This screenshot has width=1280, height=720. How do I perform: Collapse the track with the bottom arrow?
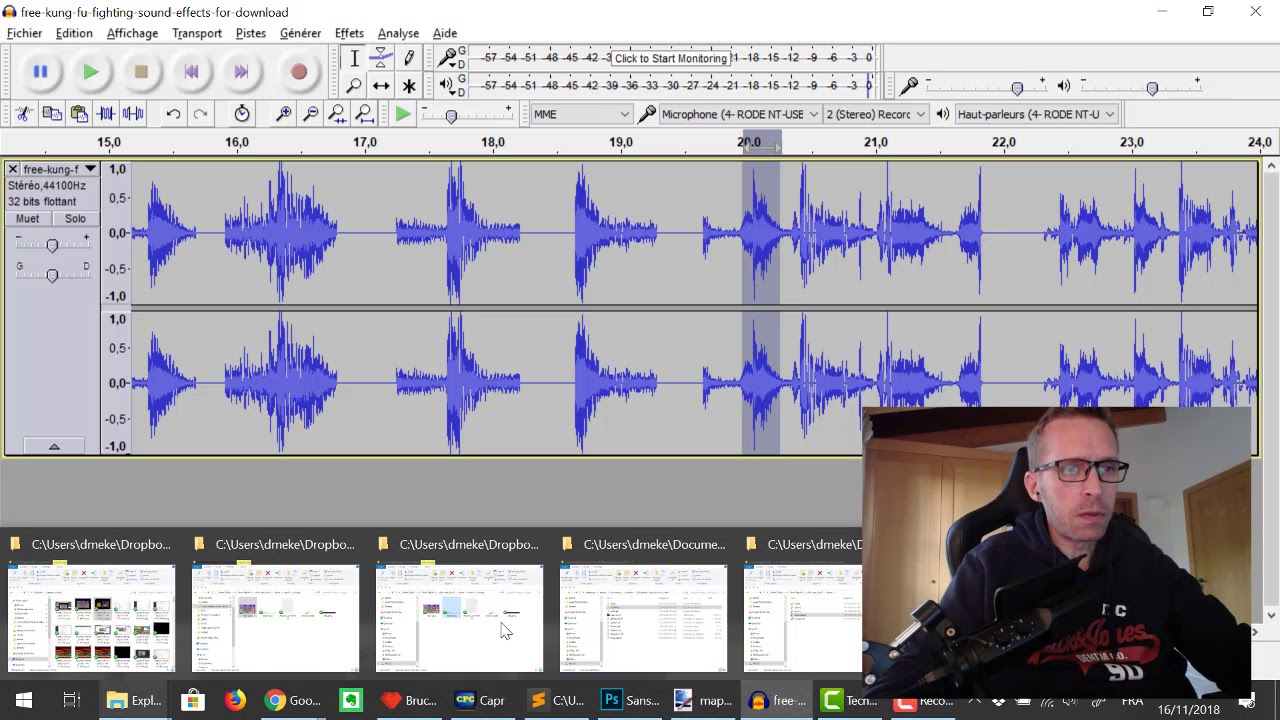54,446
